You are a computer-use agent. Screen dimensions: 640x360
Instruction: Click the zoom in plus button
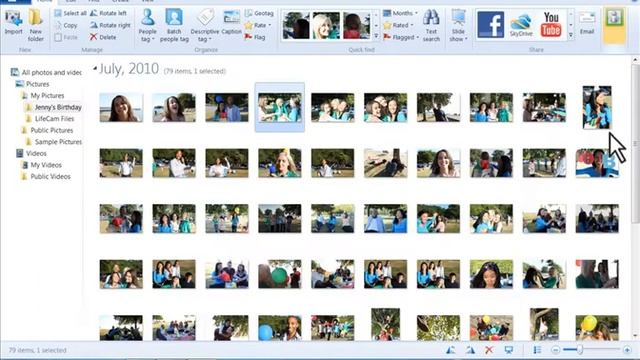coord(627,350)
